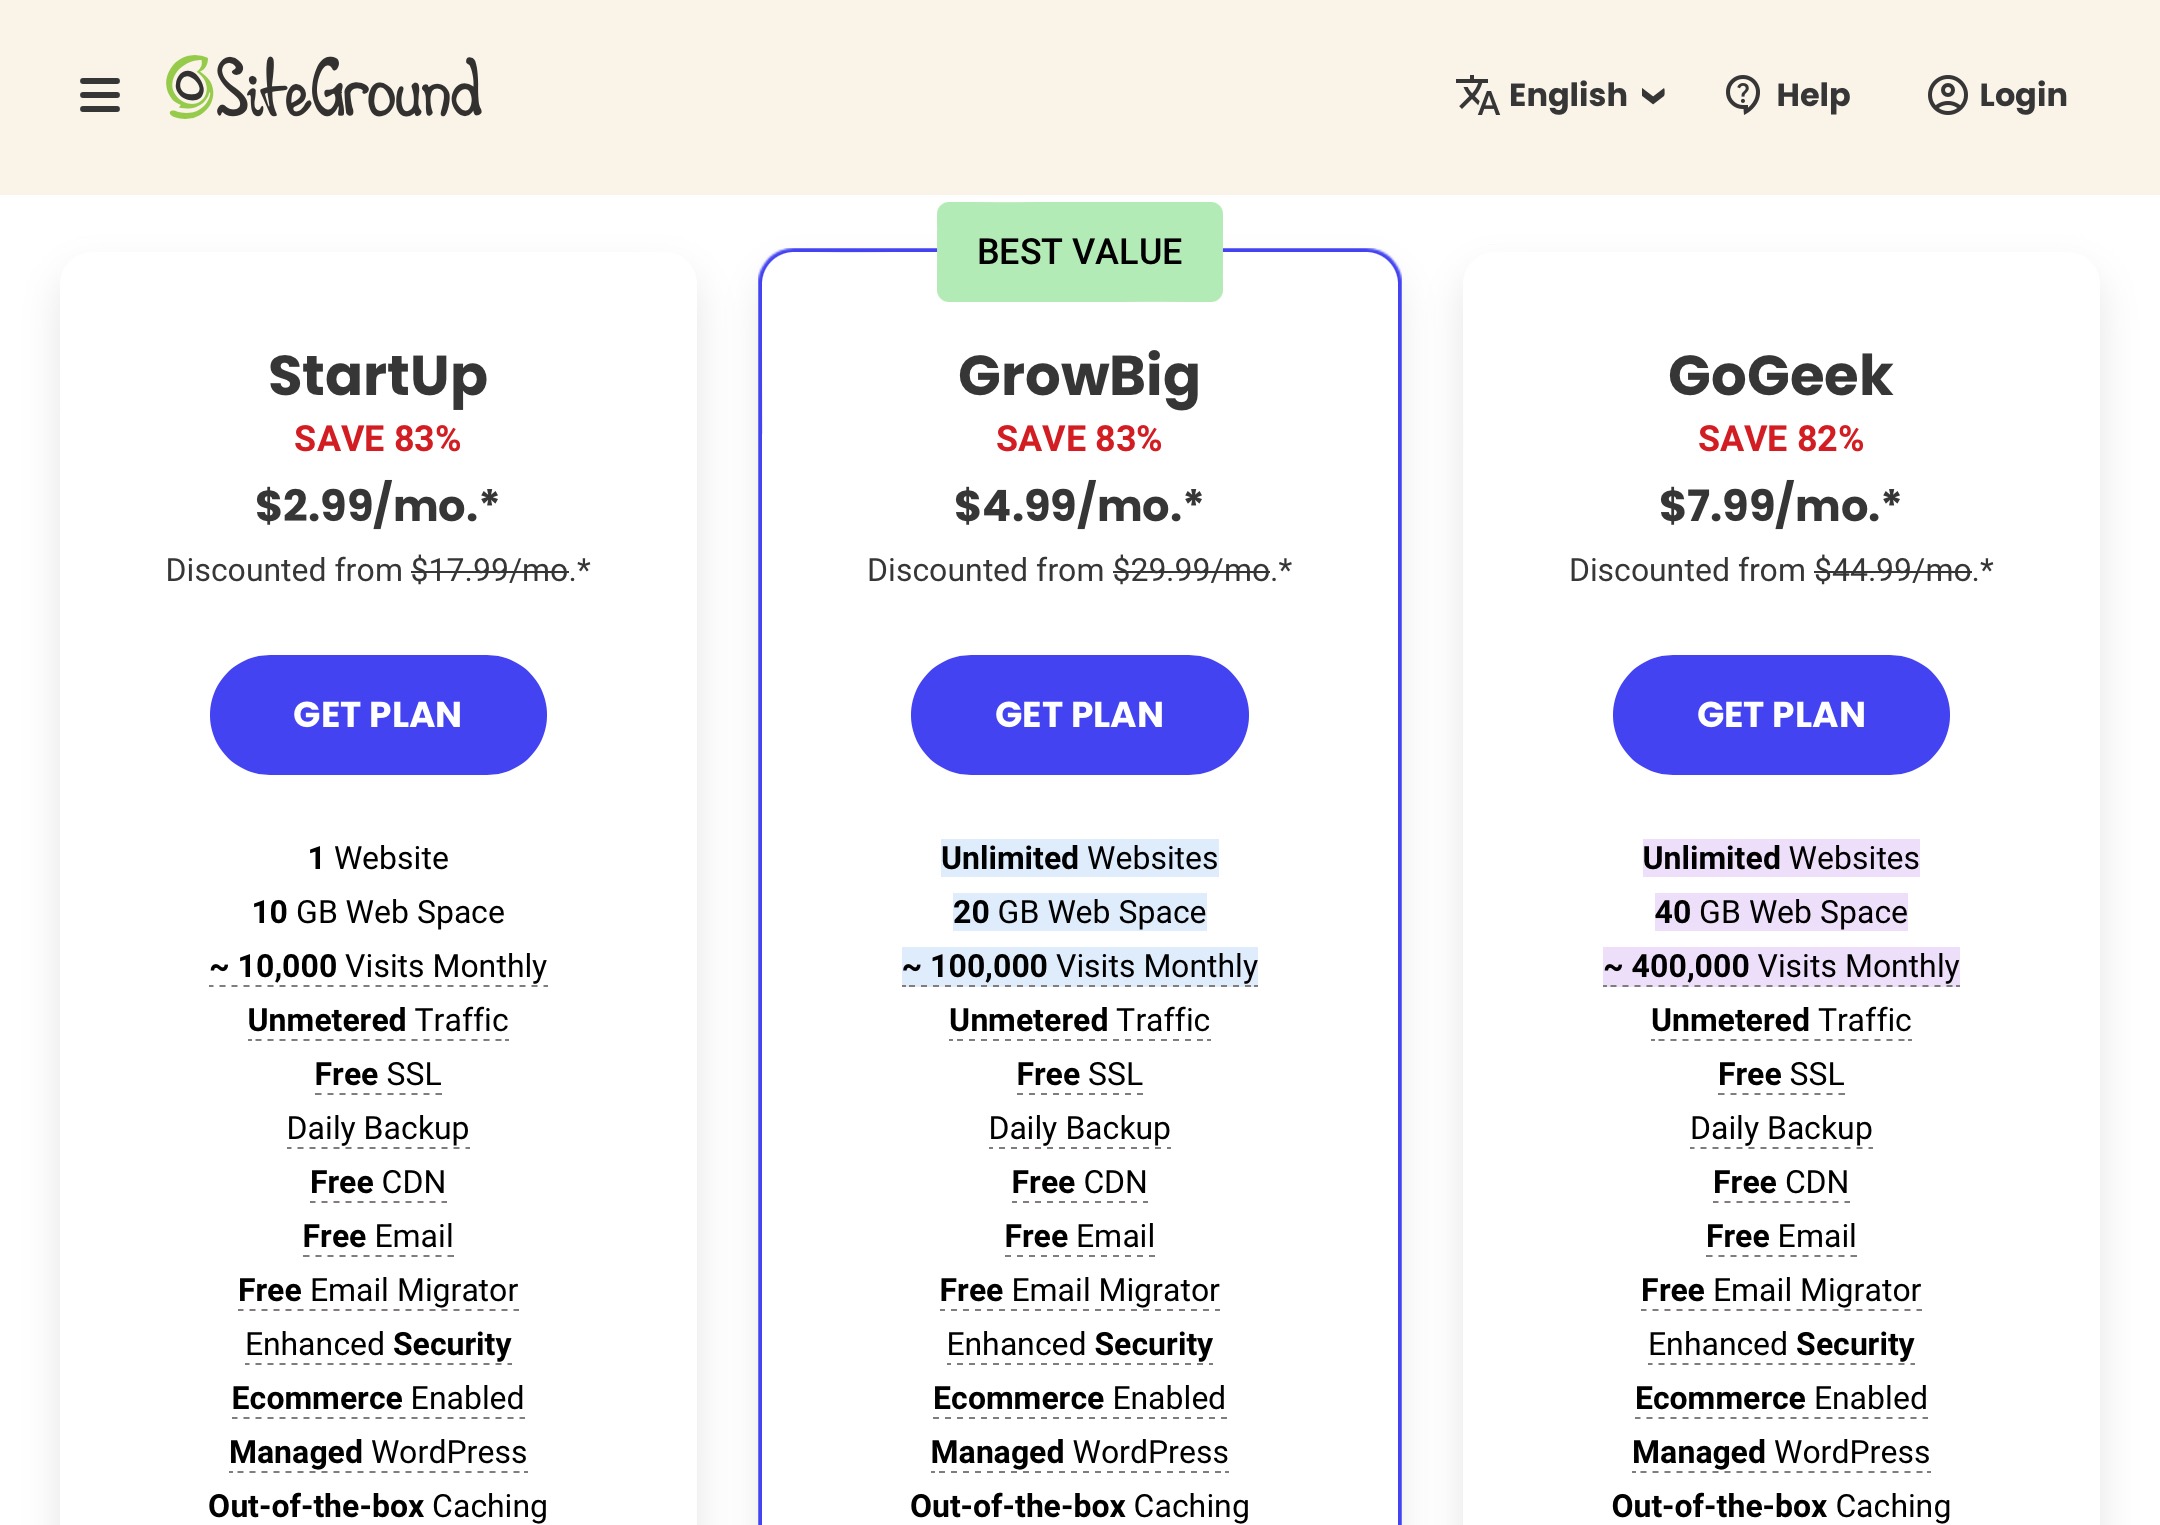Viewport: 2160px width, 1525px height.
Task: Click GET PLAN for GoGeek
Action: tap(1781, 715)
